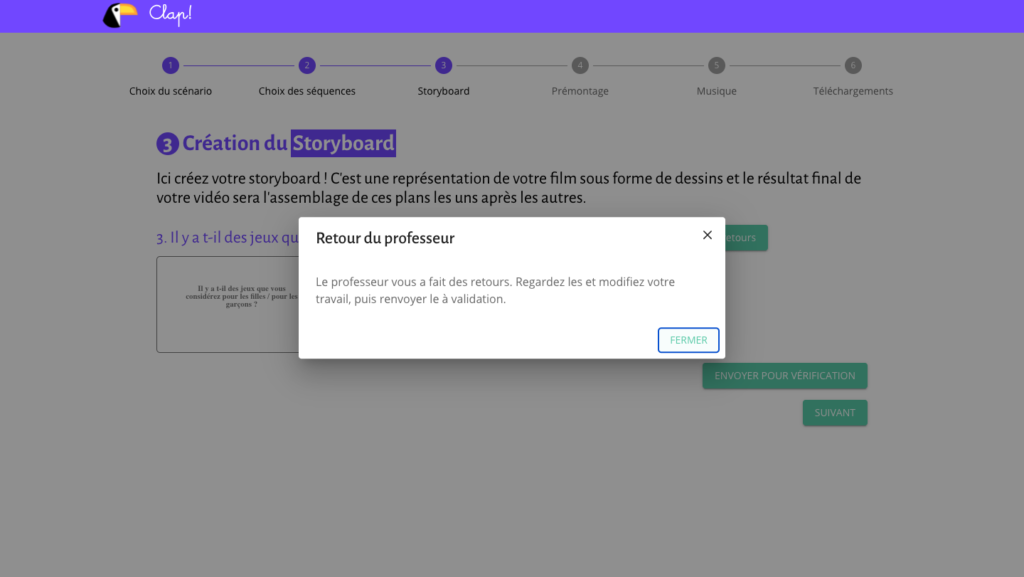Select the step 5 numbered circle

[x=716, y=66]
